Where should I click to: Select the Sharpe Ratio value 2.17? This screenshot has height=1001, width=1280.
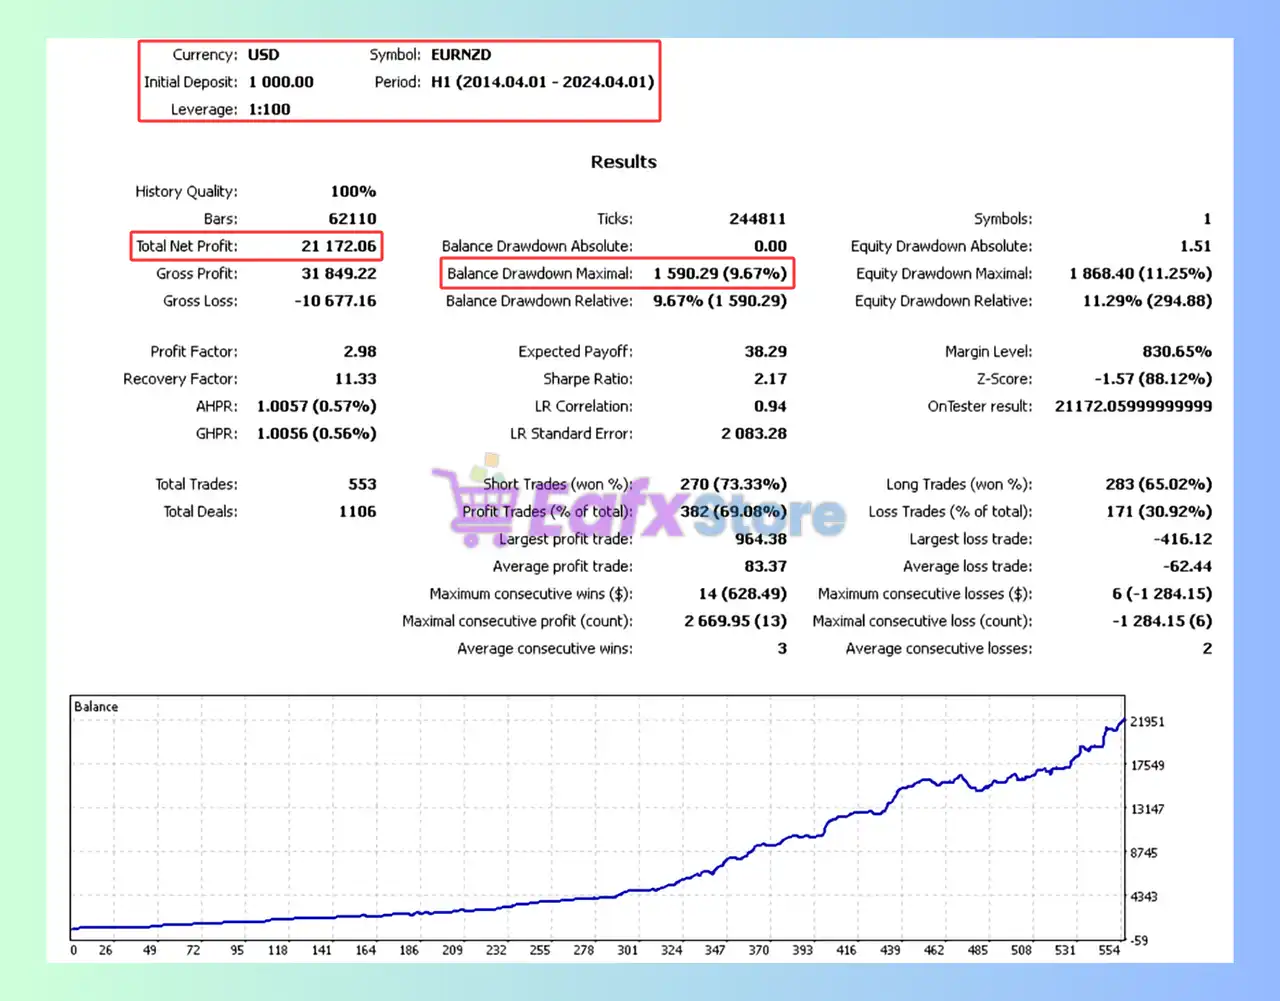[770, 379]
